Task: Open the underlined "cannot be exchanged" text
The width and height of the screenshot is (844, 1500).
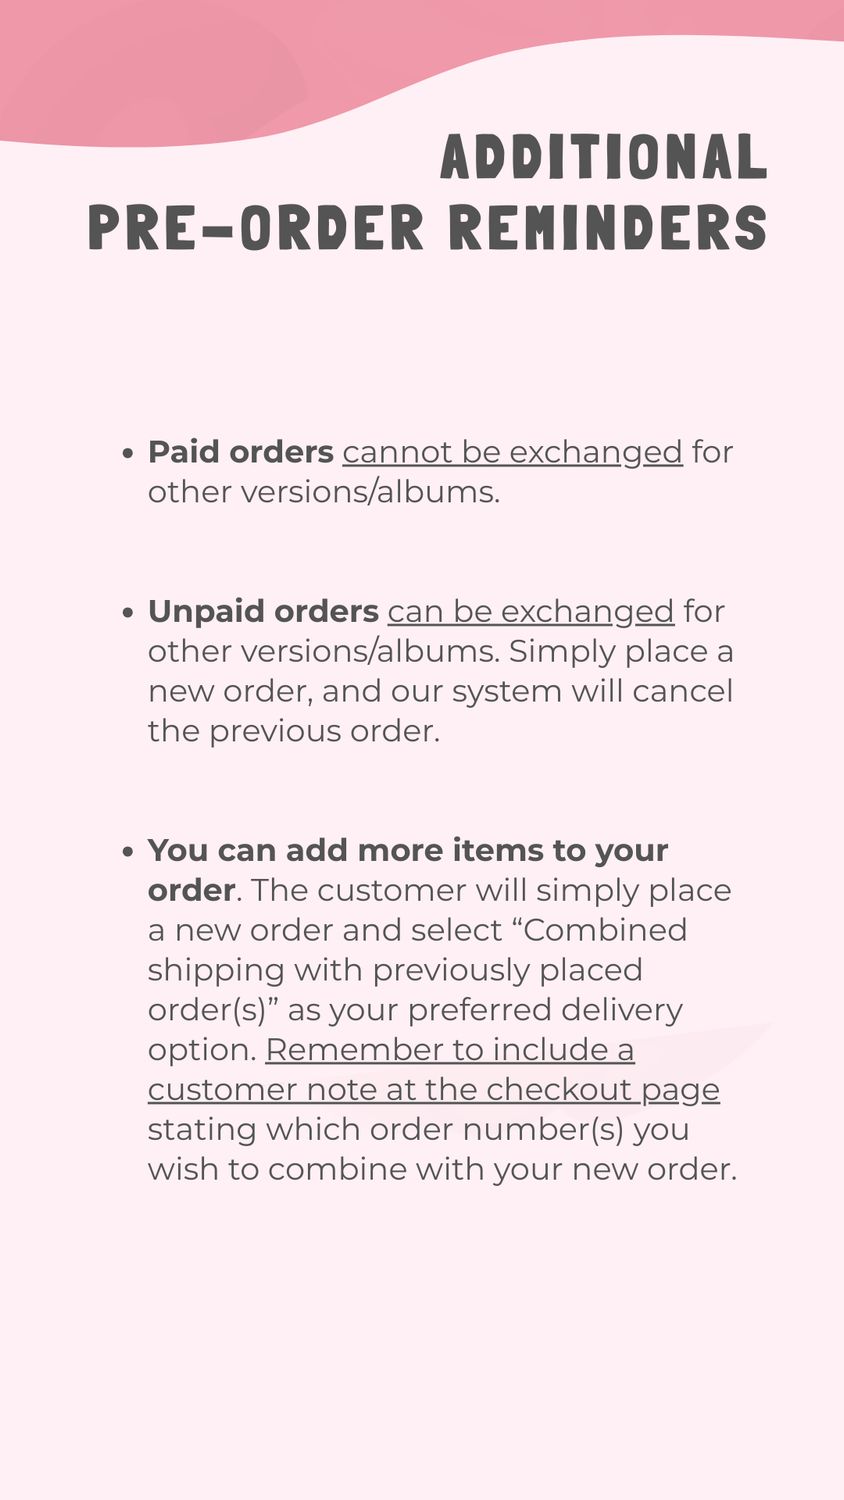Action: click(512, 452)
